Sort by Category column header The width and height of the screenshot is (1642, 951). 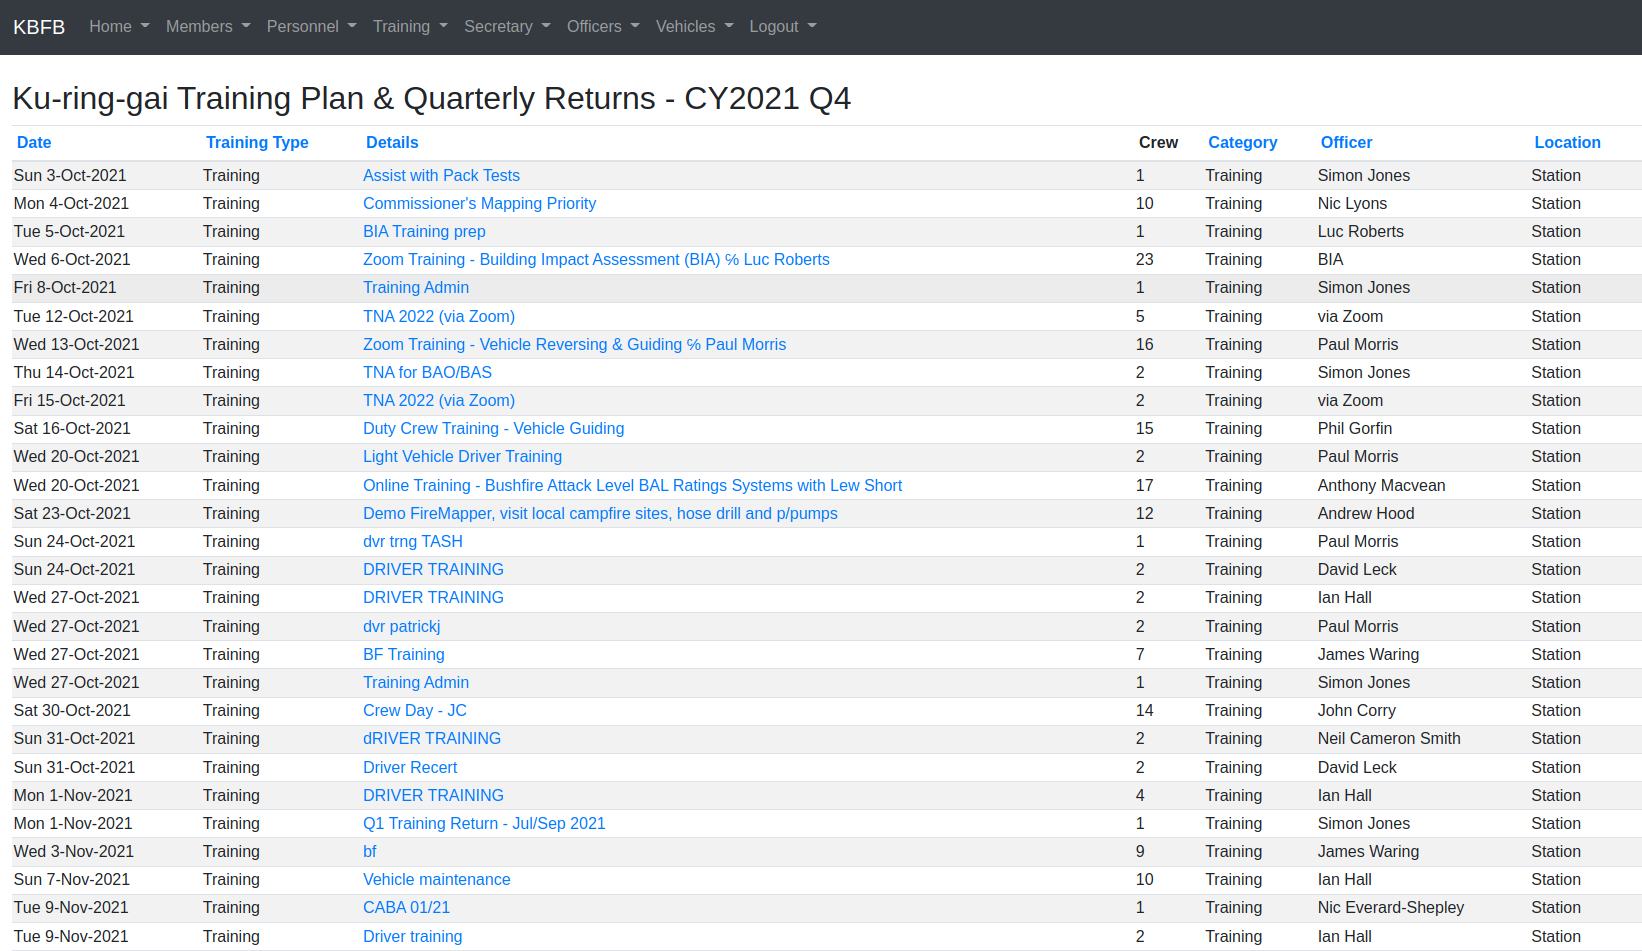[1243, 143]
